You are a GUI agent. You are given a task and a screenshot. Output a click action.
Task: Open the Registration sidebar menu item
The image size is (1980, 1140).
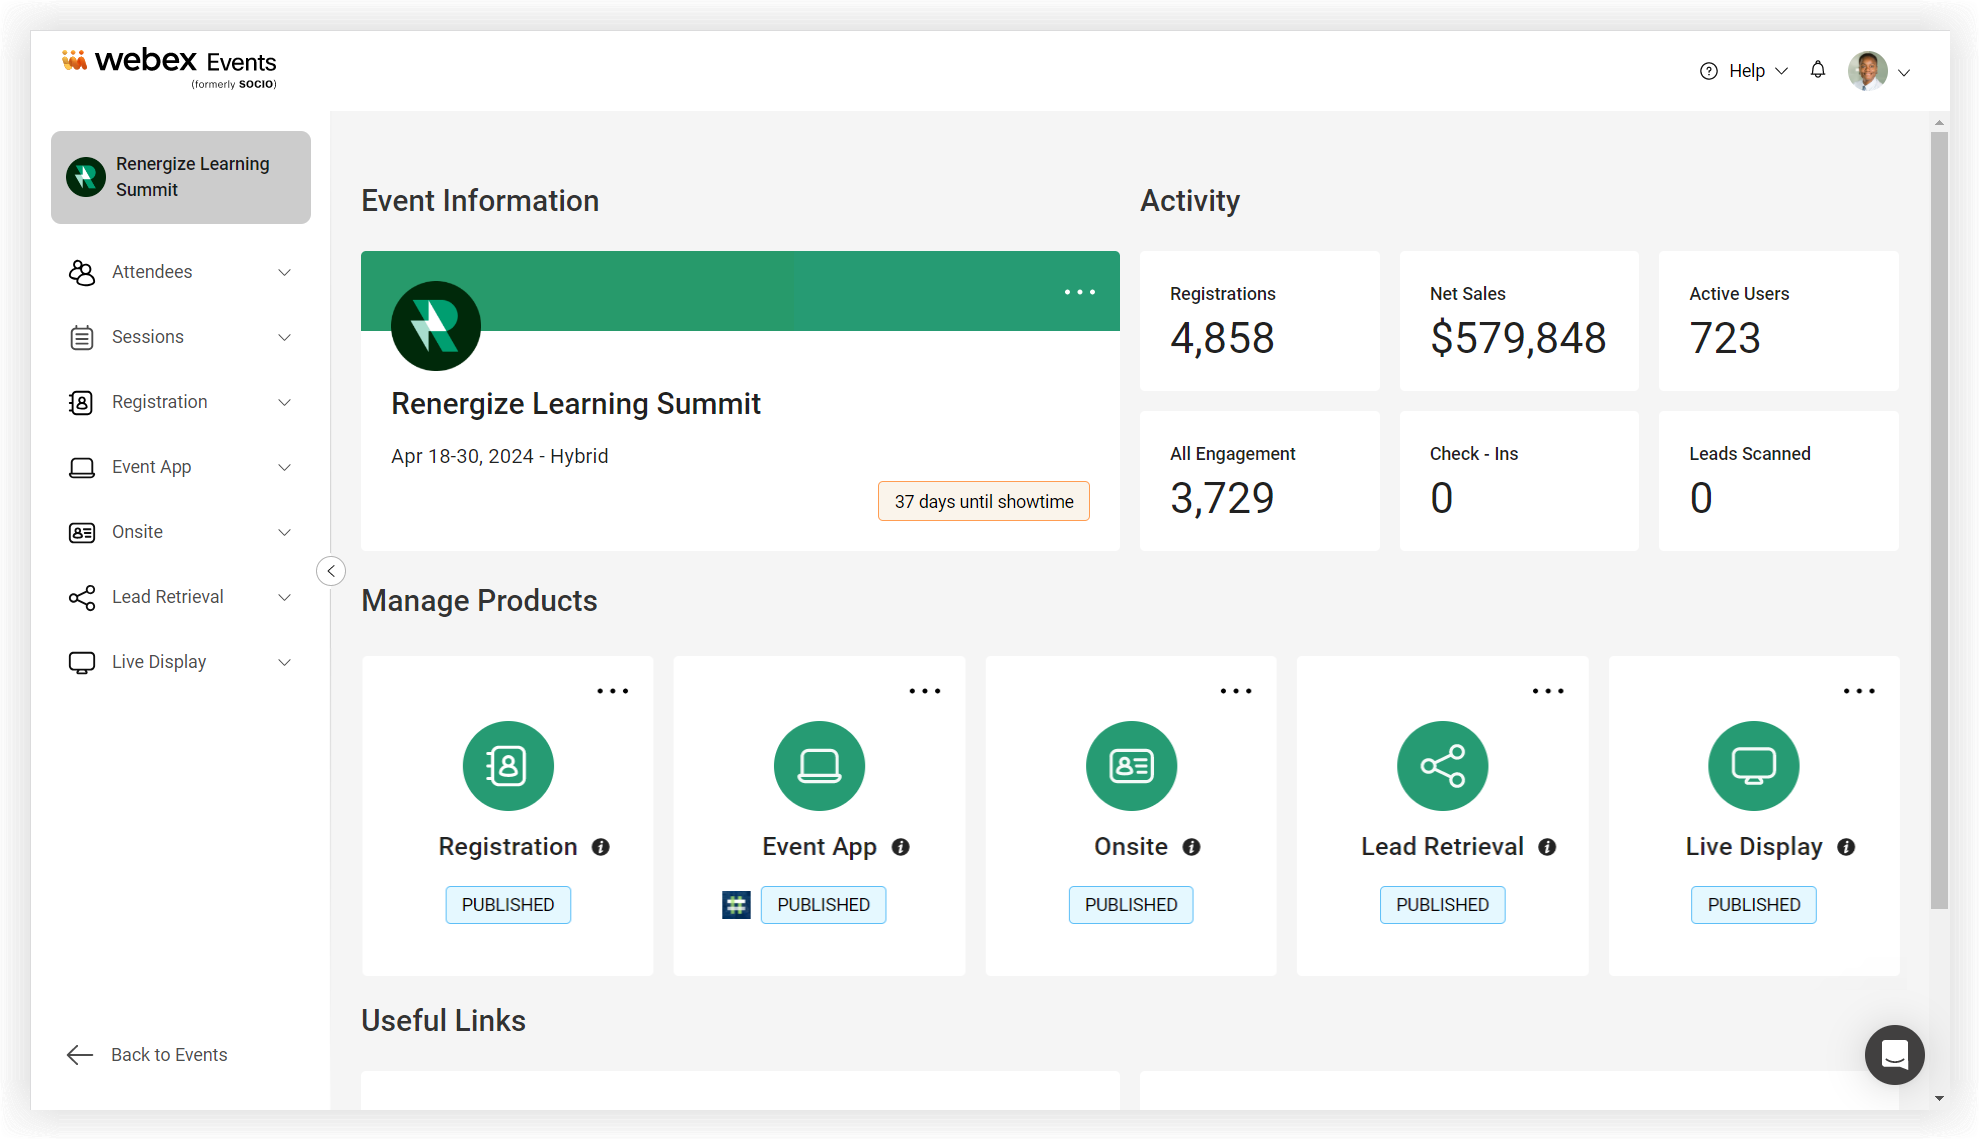181,402
